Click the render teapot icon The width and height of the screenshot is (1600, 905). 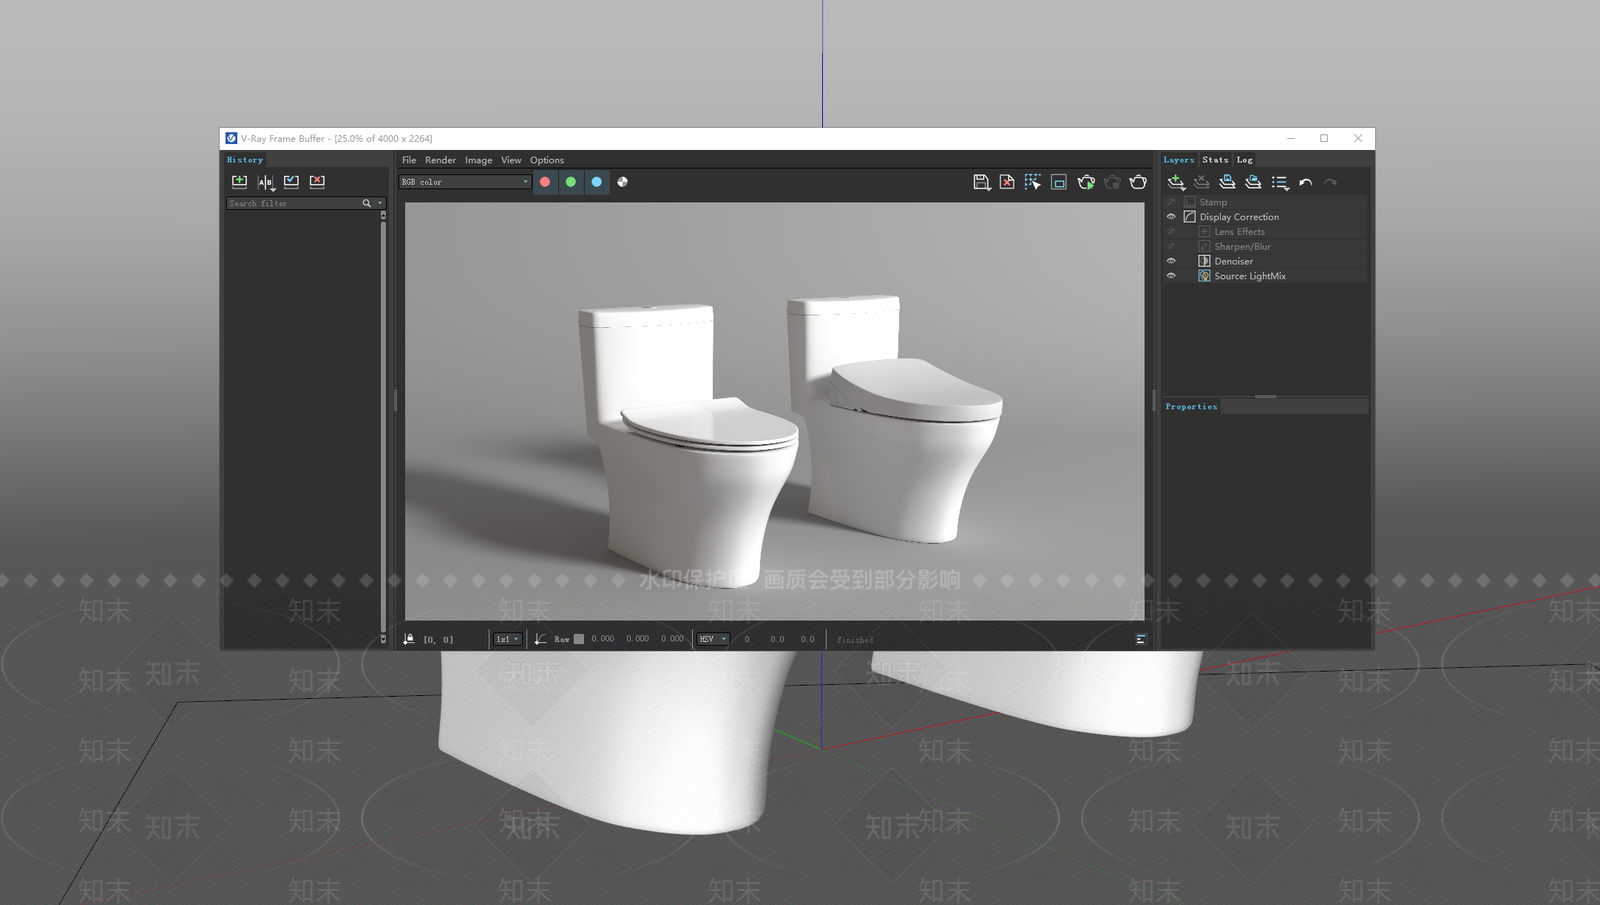(1138, 182)
